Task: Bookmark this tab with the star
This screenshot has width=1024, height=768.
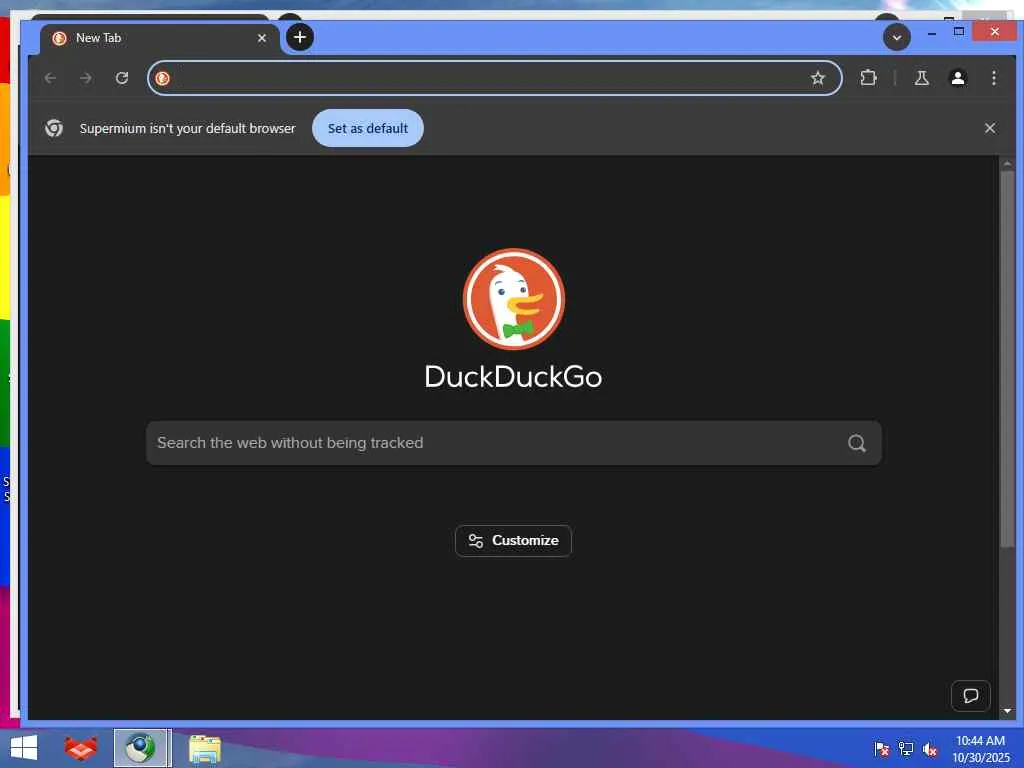Action: (818, 78)
